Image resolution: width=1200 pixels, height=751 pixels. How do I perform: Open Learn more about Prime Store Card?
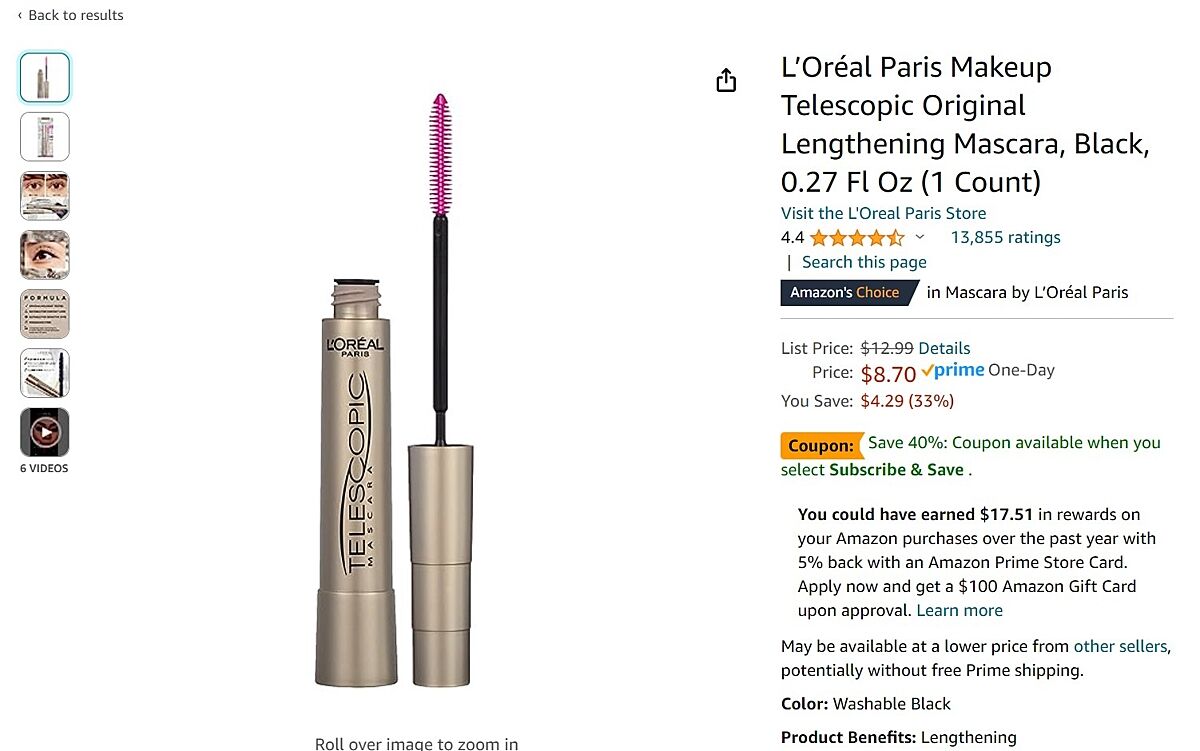959,610
